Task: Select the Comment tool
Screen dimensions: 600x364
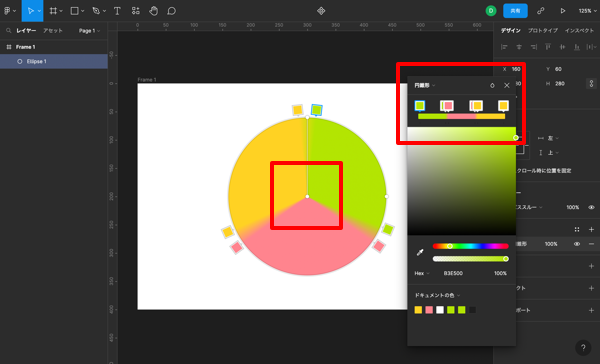Action: point(171,11)
